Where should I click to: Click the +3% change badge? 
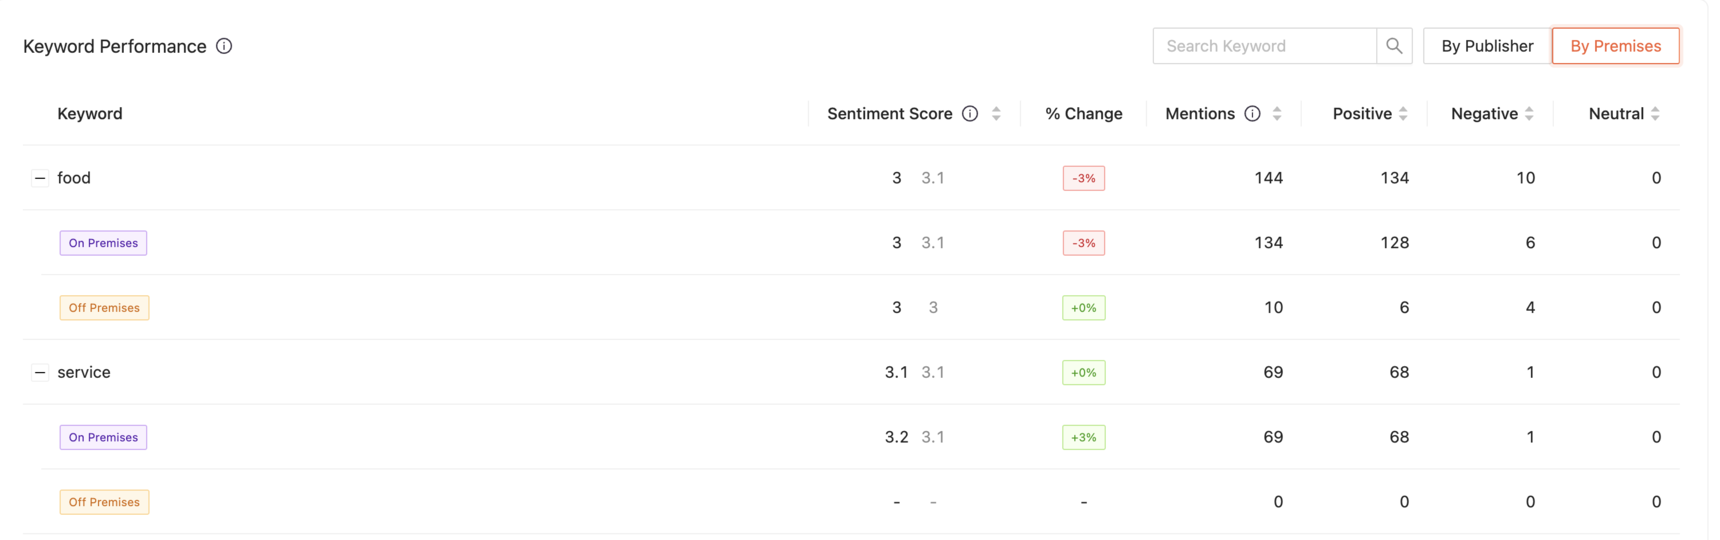1084,437
